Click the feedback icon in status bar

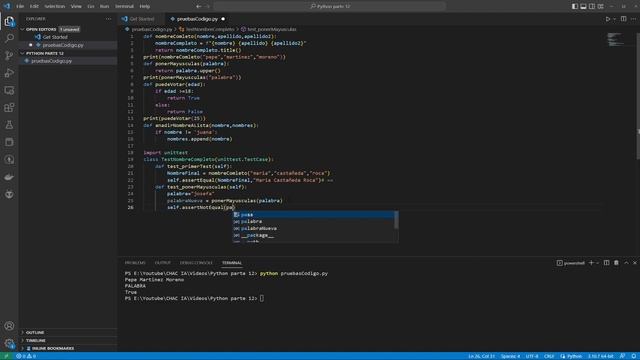point(622,356)
